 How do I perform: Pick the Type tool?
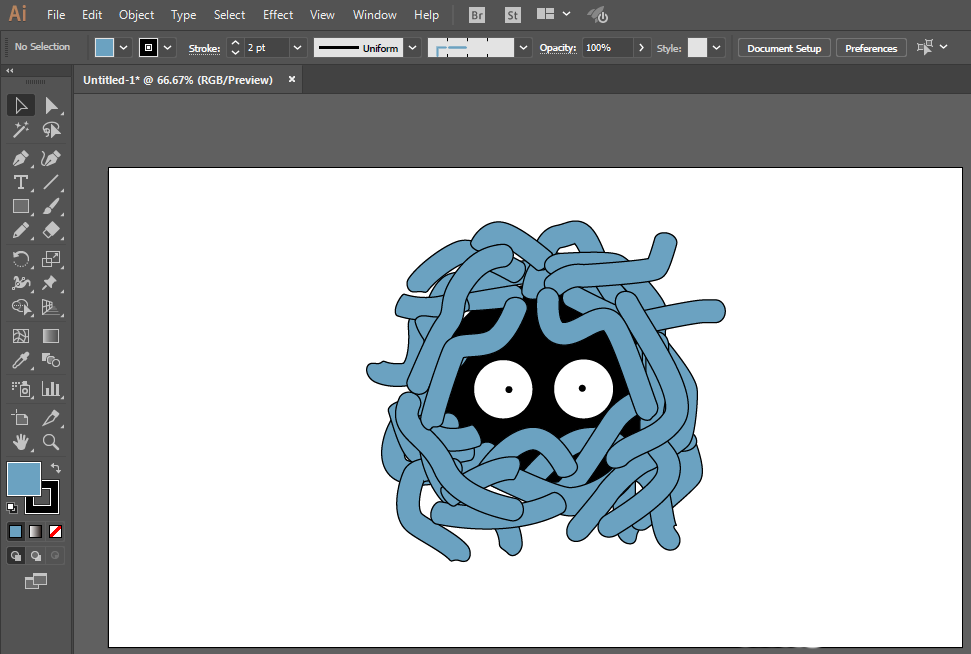click(x=21, y=183)
